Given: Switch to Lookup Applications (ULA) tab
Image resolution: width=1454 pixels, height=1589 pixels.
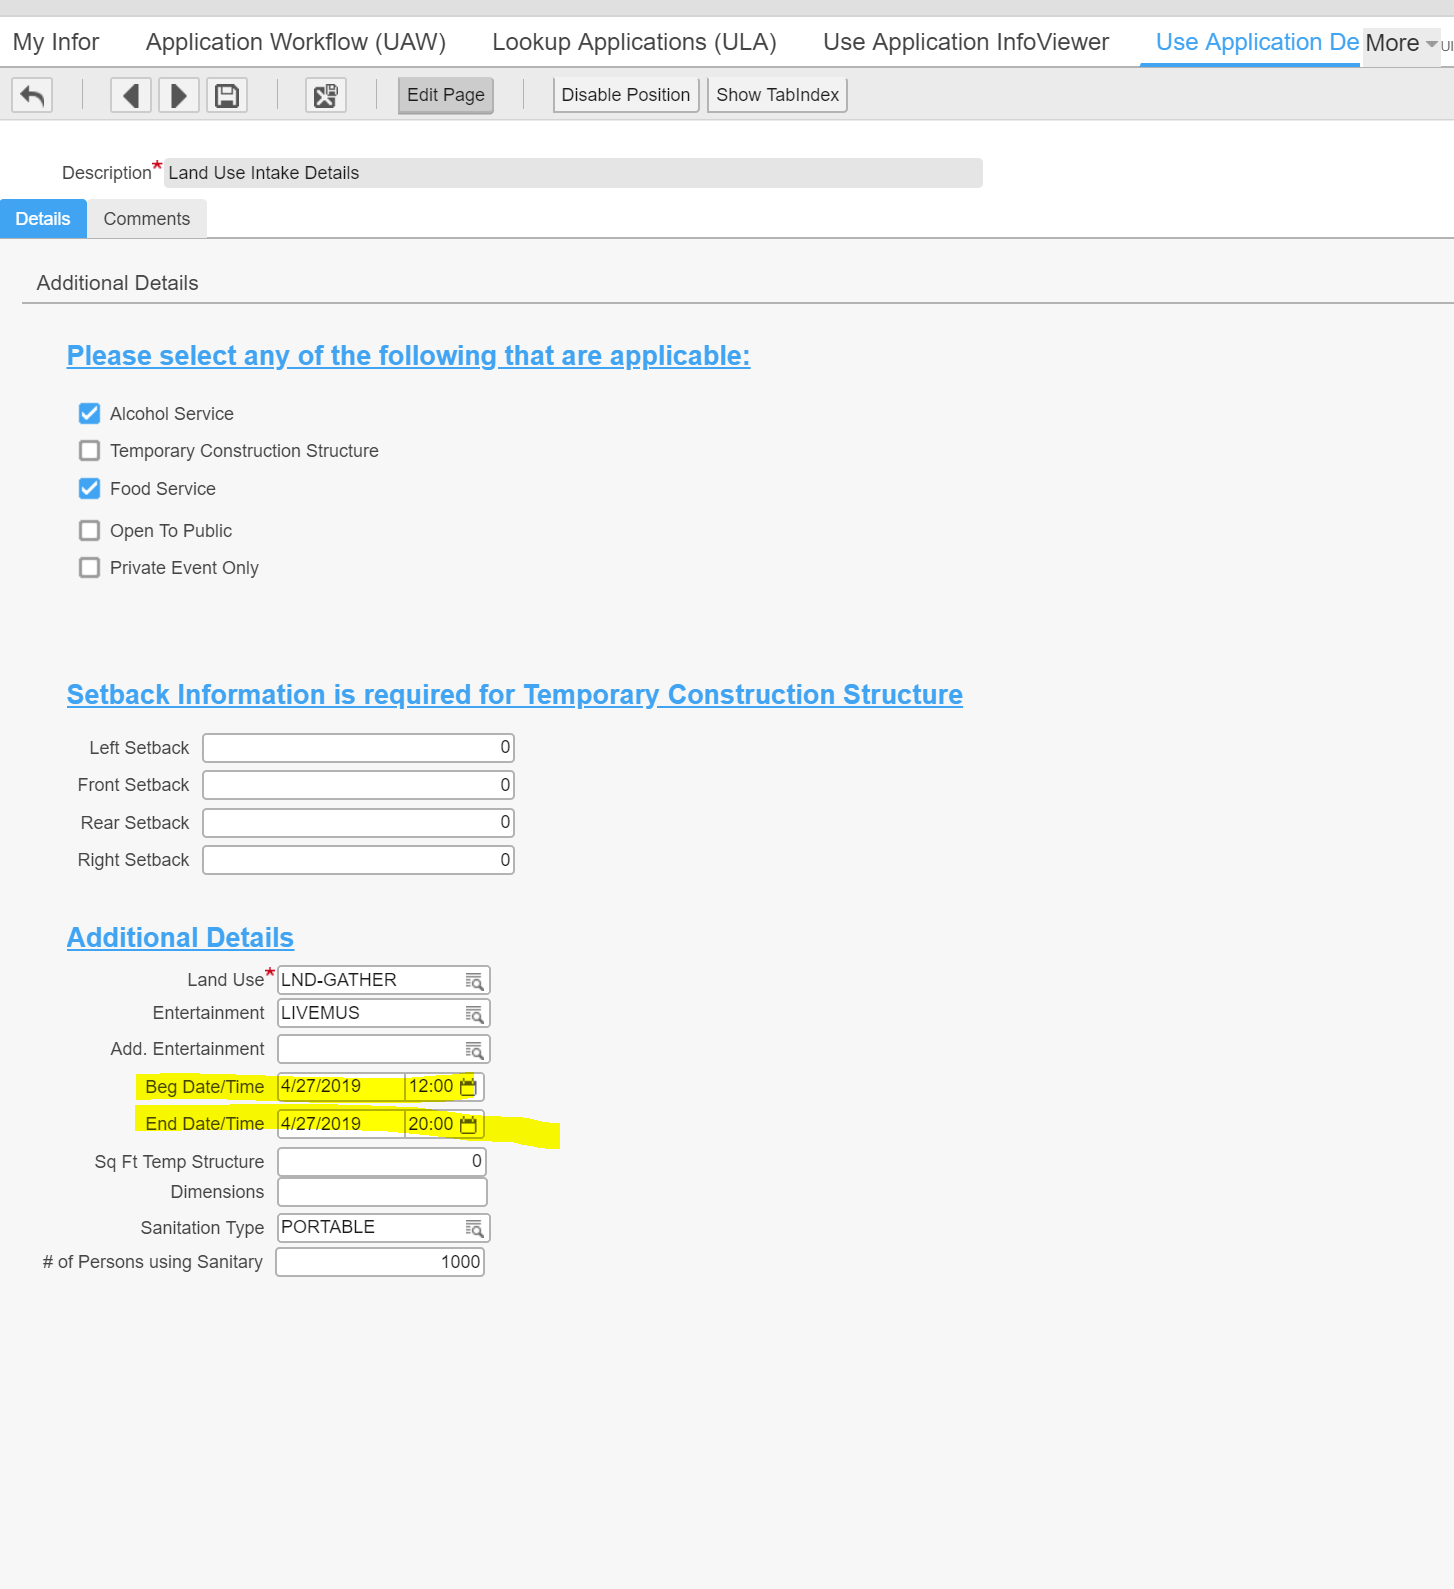Looking at the screenshot, I should [634, 42].
